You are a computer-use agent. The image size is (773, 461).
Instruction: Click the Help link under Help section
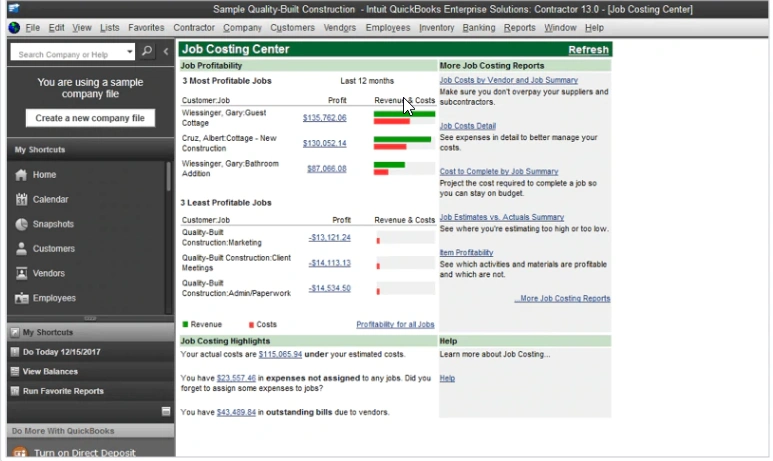447,378
